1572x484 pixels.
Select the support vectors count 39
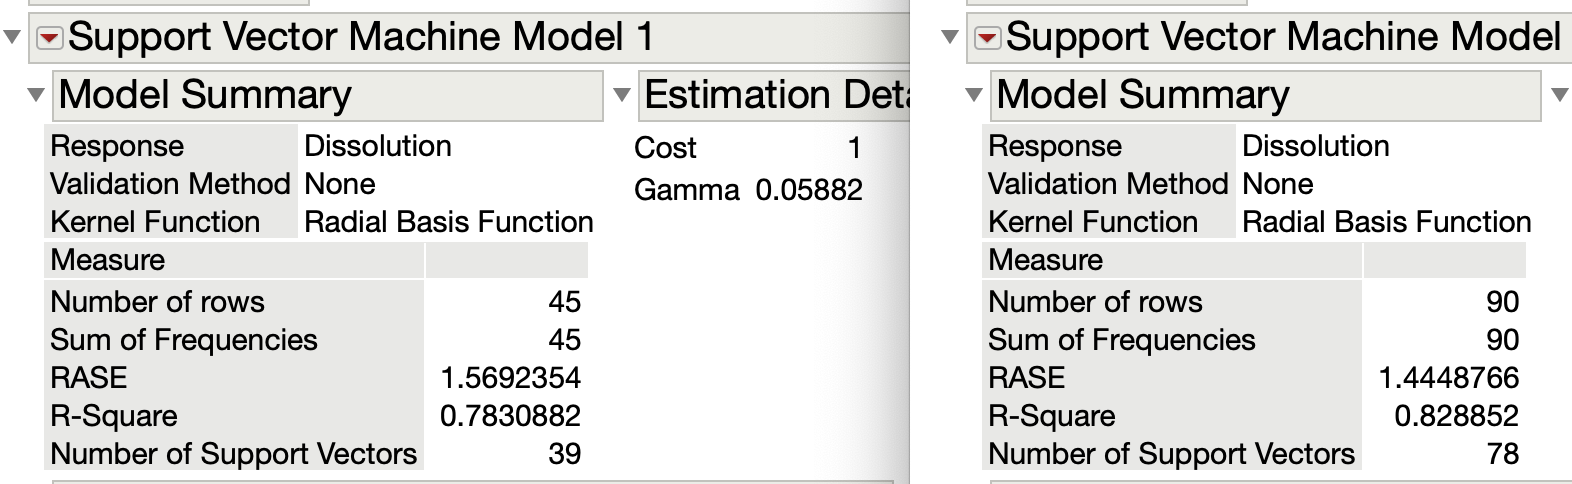coord(564,454)
